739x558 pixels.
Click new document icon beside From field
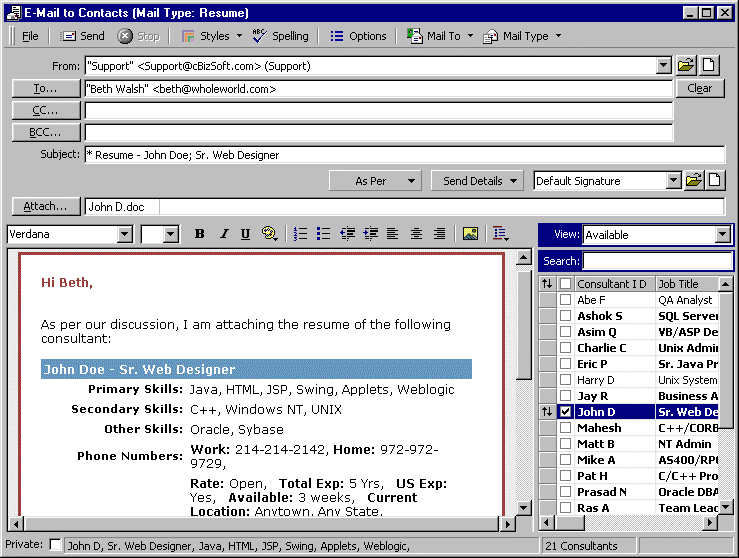[x=709, y=66]
